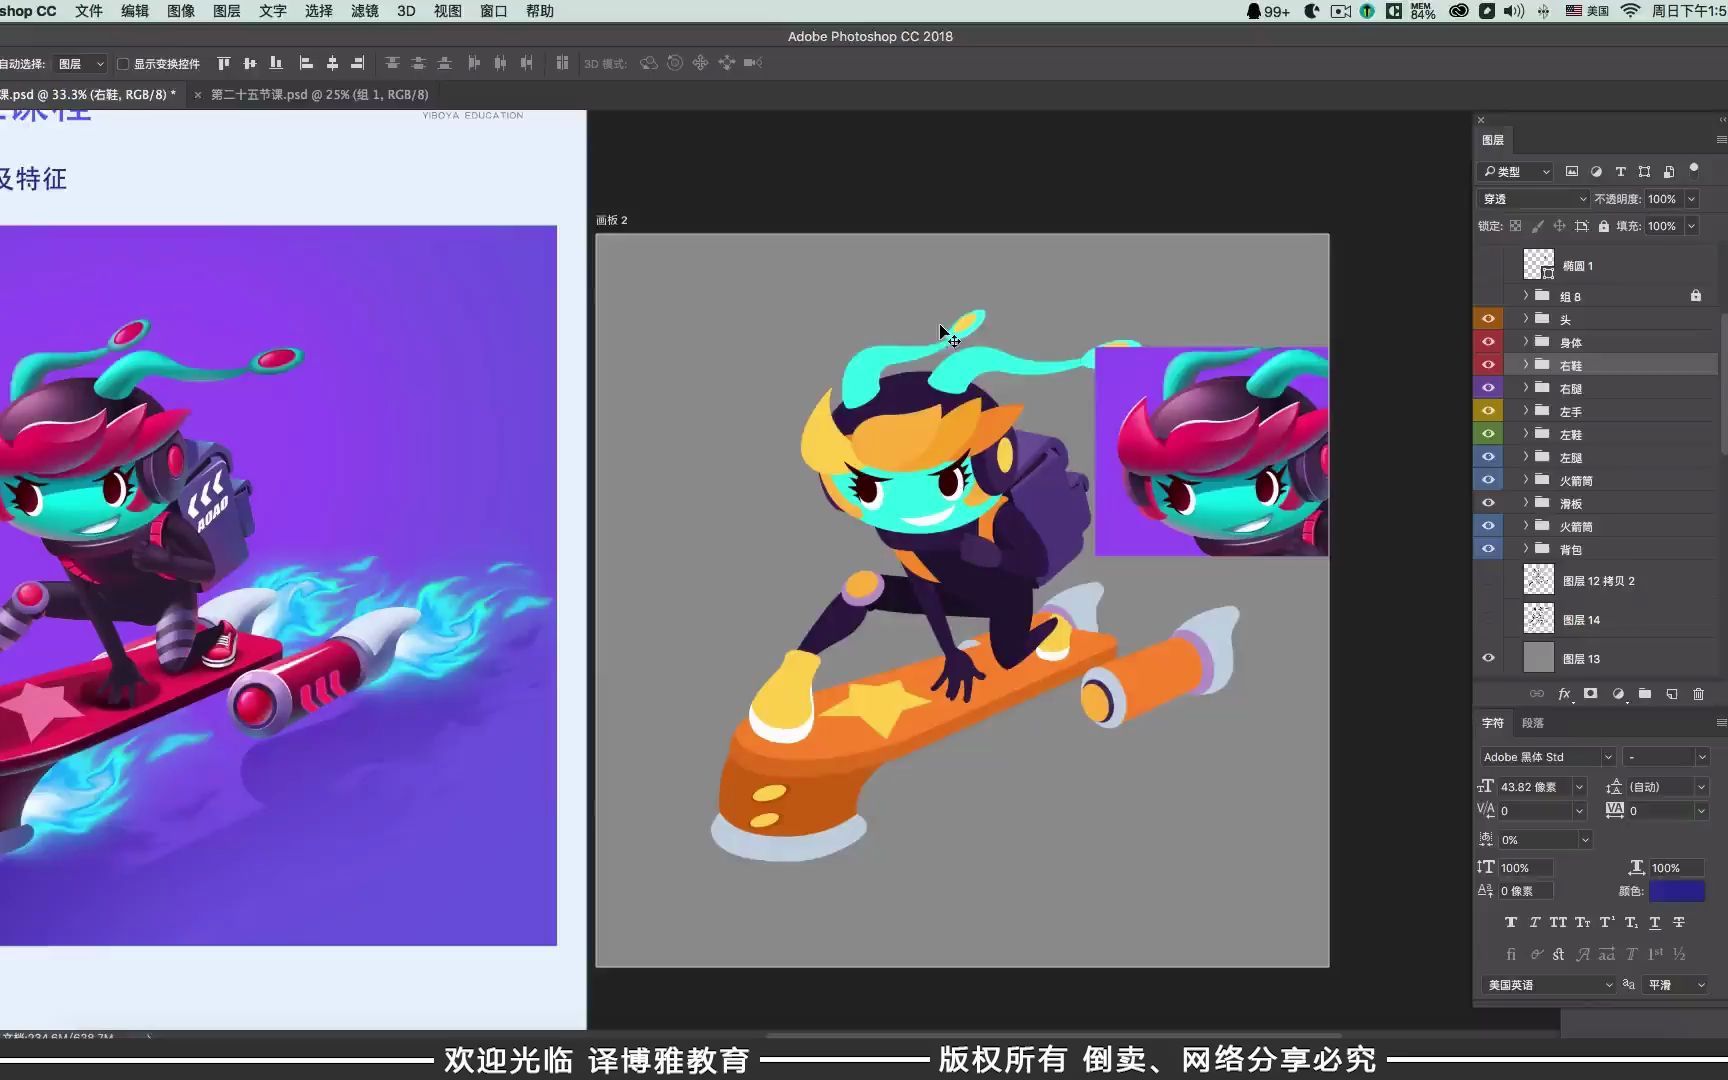The height and width of the screenshot is (1080, 1728).
Task: Click the volume icon in menu bar
Action: coord(1514,11)
